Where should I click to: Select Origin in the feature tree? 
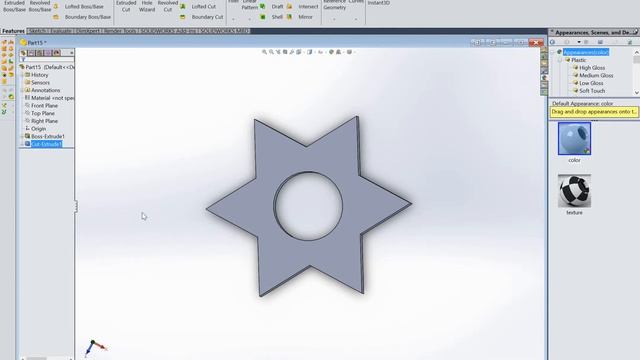click(35, 129)
